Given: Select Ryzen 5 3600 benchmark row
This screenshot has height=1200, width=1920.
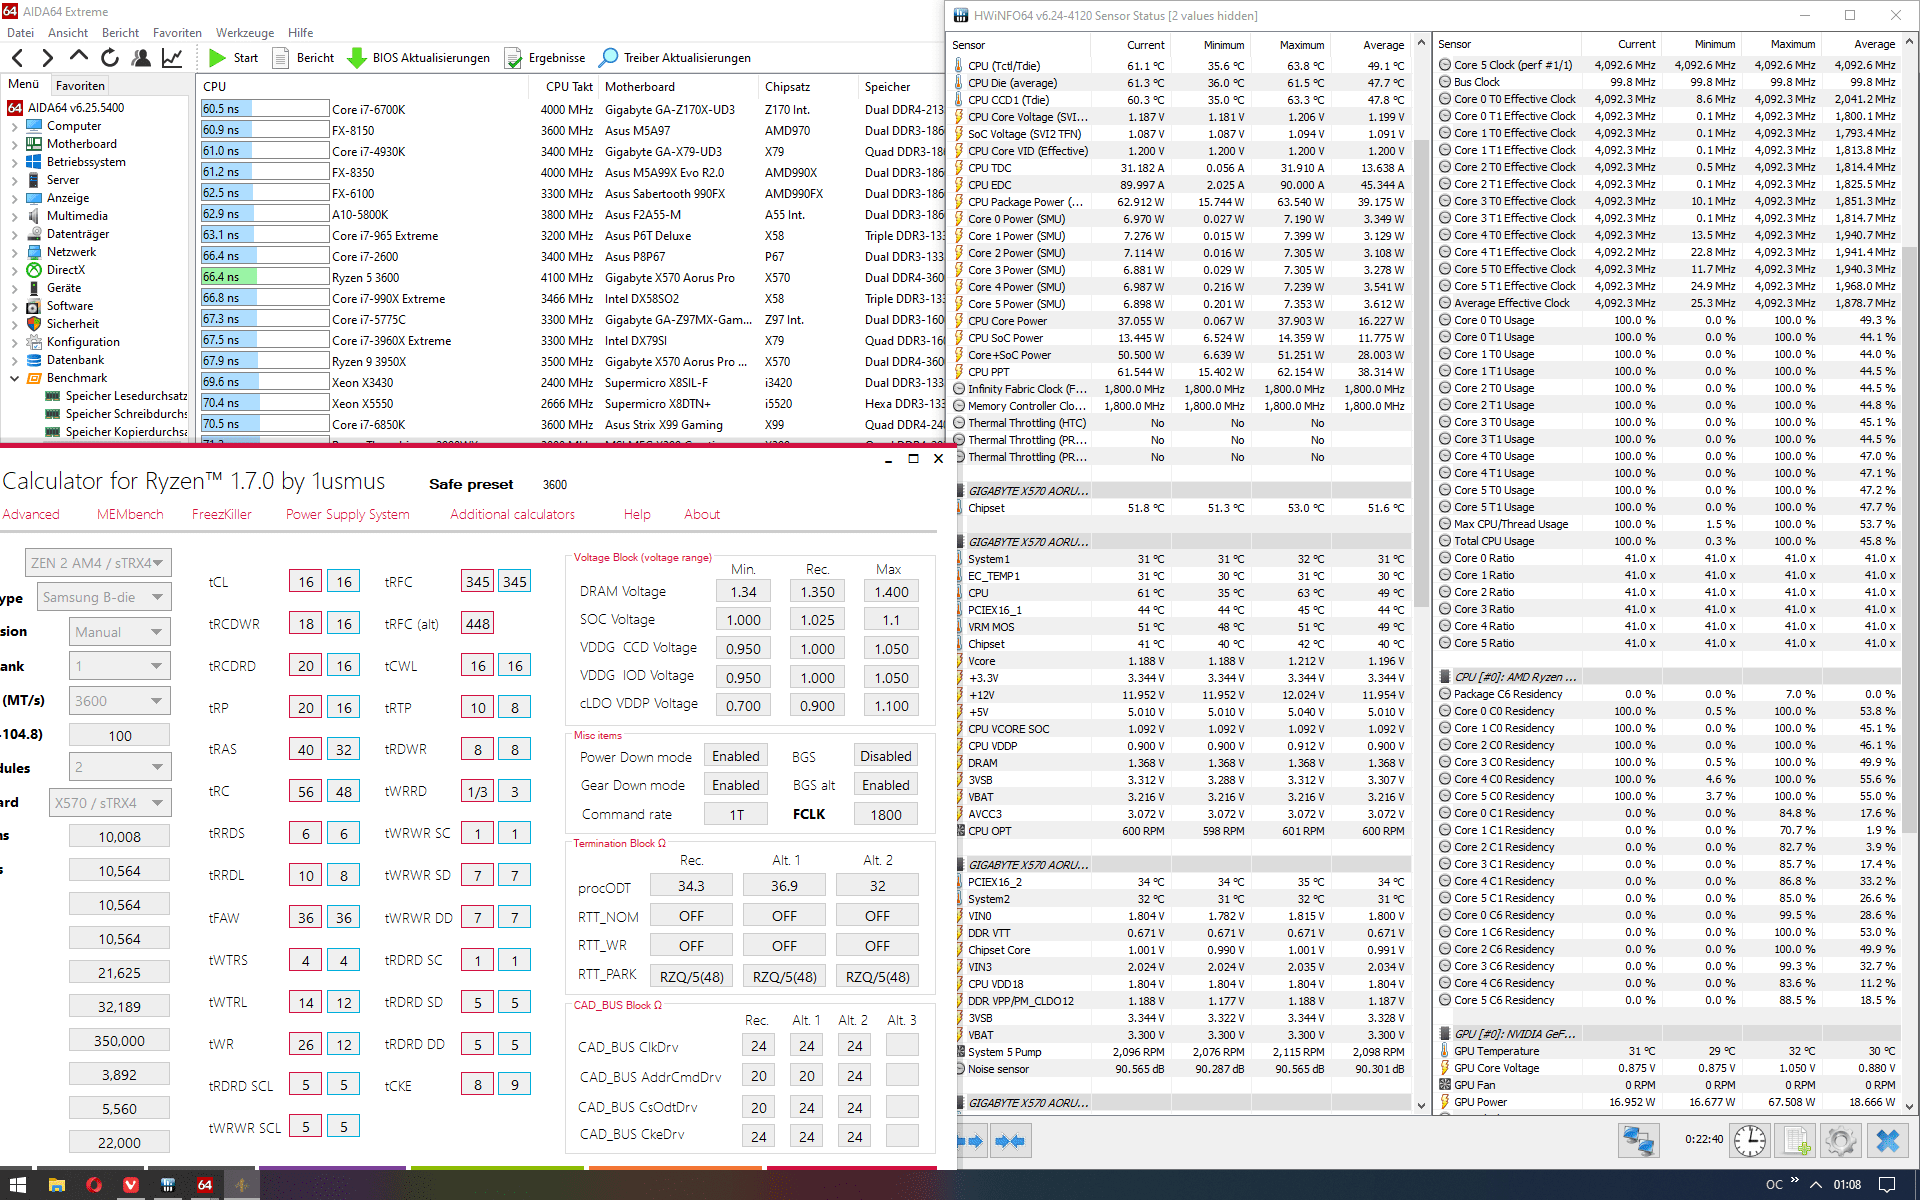Looking at the screenshot, I should point(571,278).
